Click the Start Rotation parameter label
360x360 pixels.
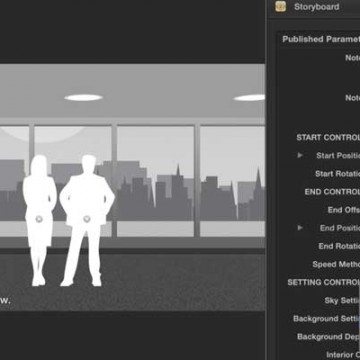(337, 174)
